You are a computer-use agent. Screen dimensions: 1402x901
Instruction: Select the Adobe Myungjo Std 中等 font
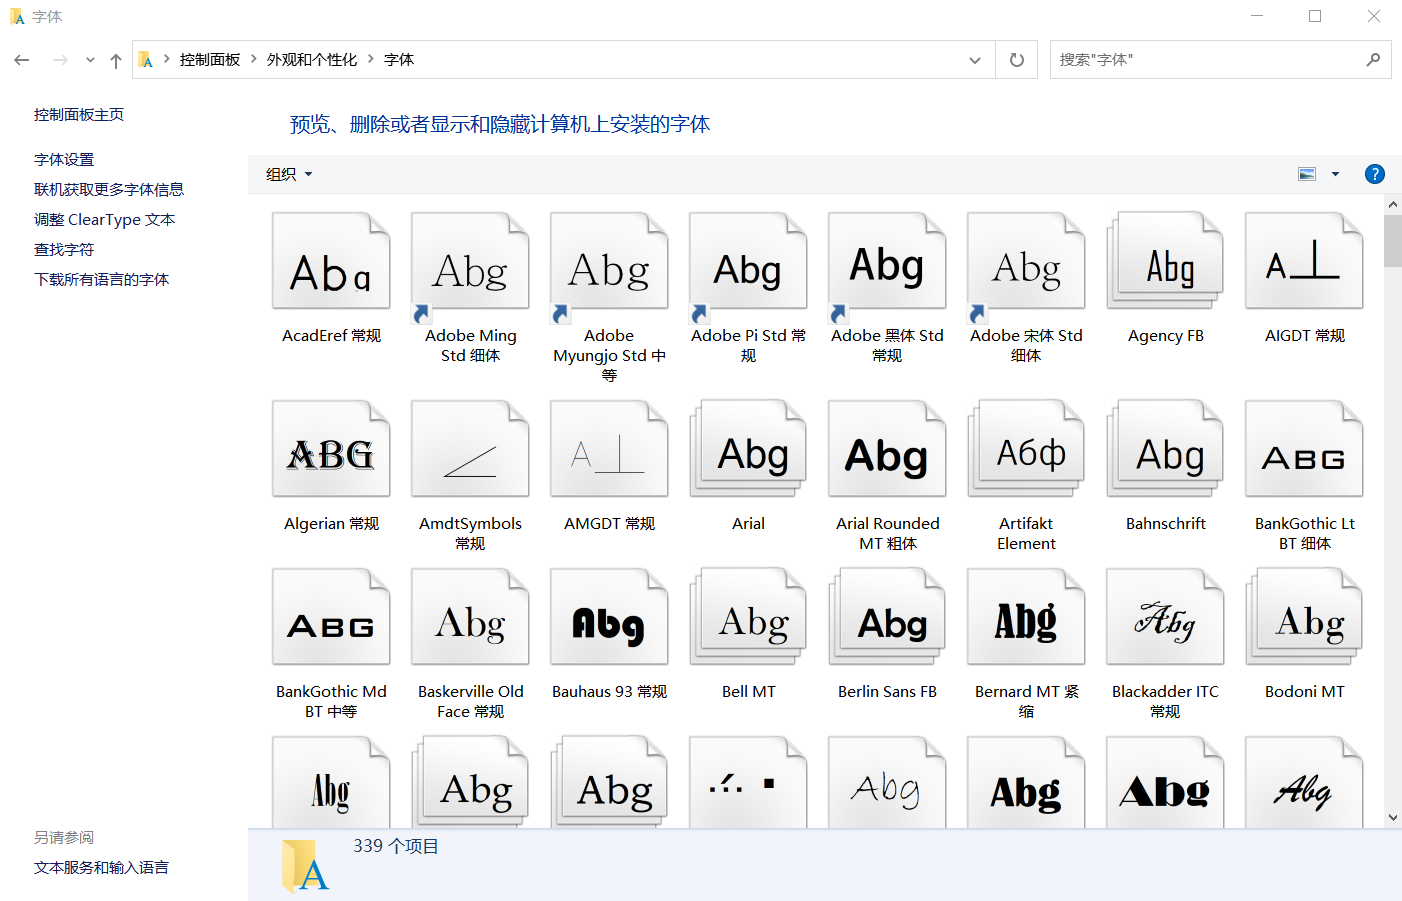pos(609,298)
